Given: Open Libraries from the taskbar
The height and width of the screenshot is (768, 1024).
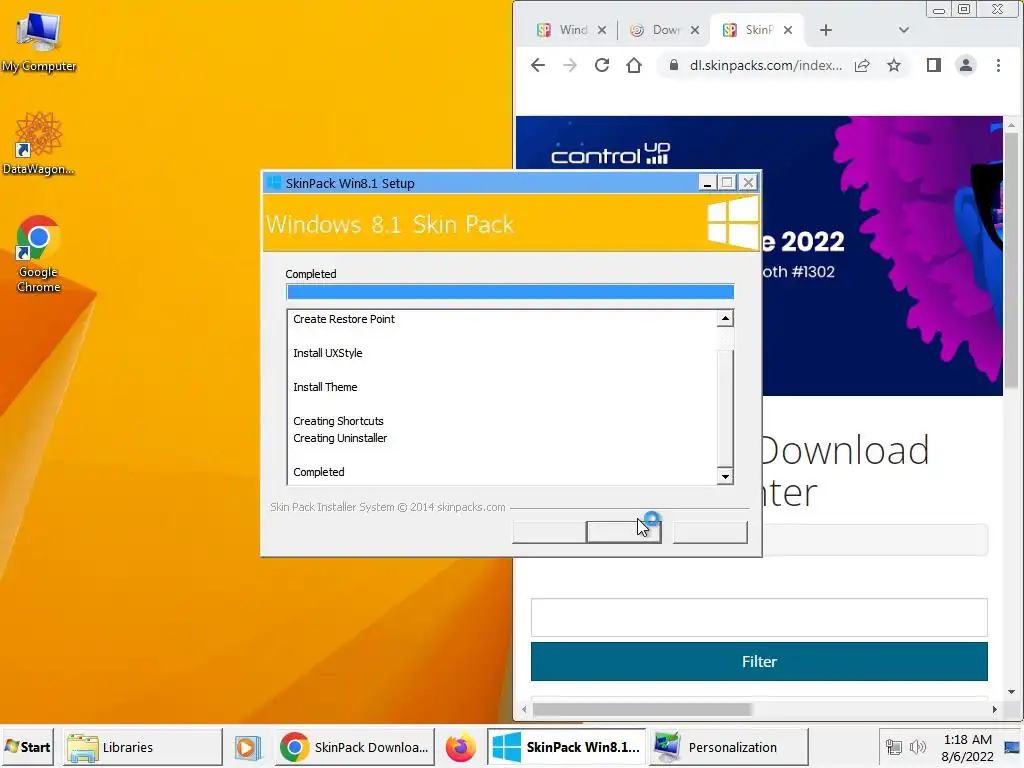Looking at the screenshot, I should pos(142,747).
